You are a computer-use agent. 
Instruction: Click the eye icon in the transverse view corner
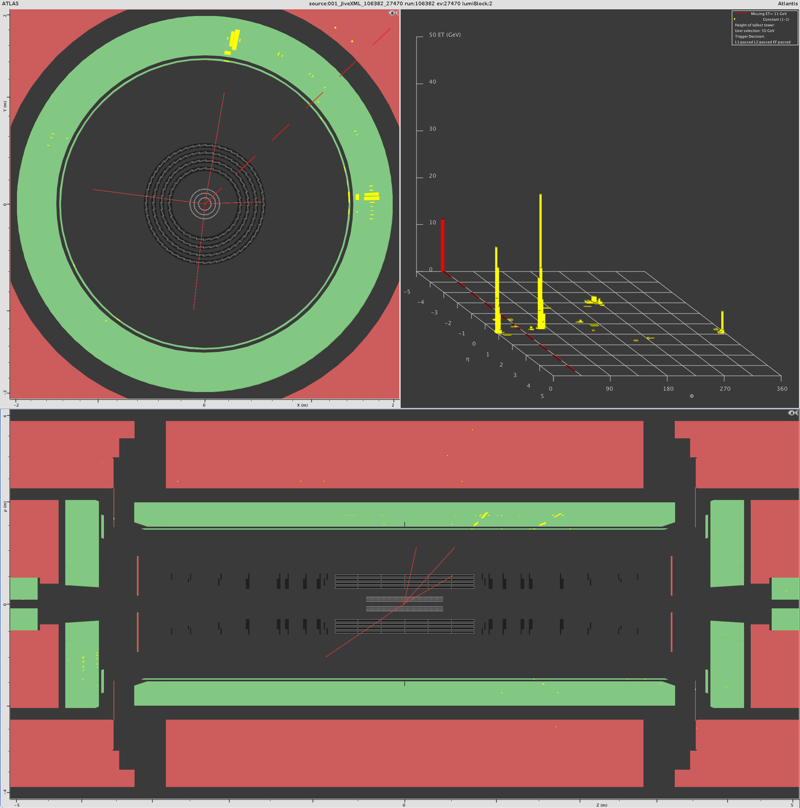(x=393, y=13)
